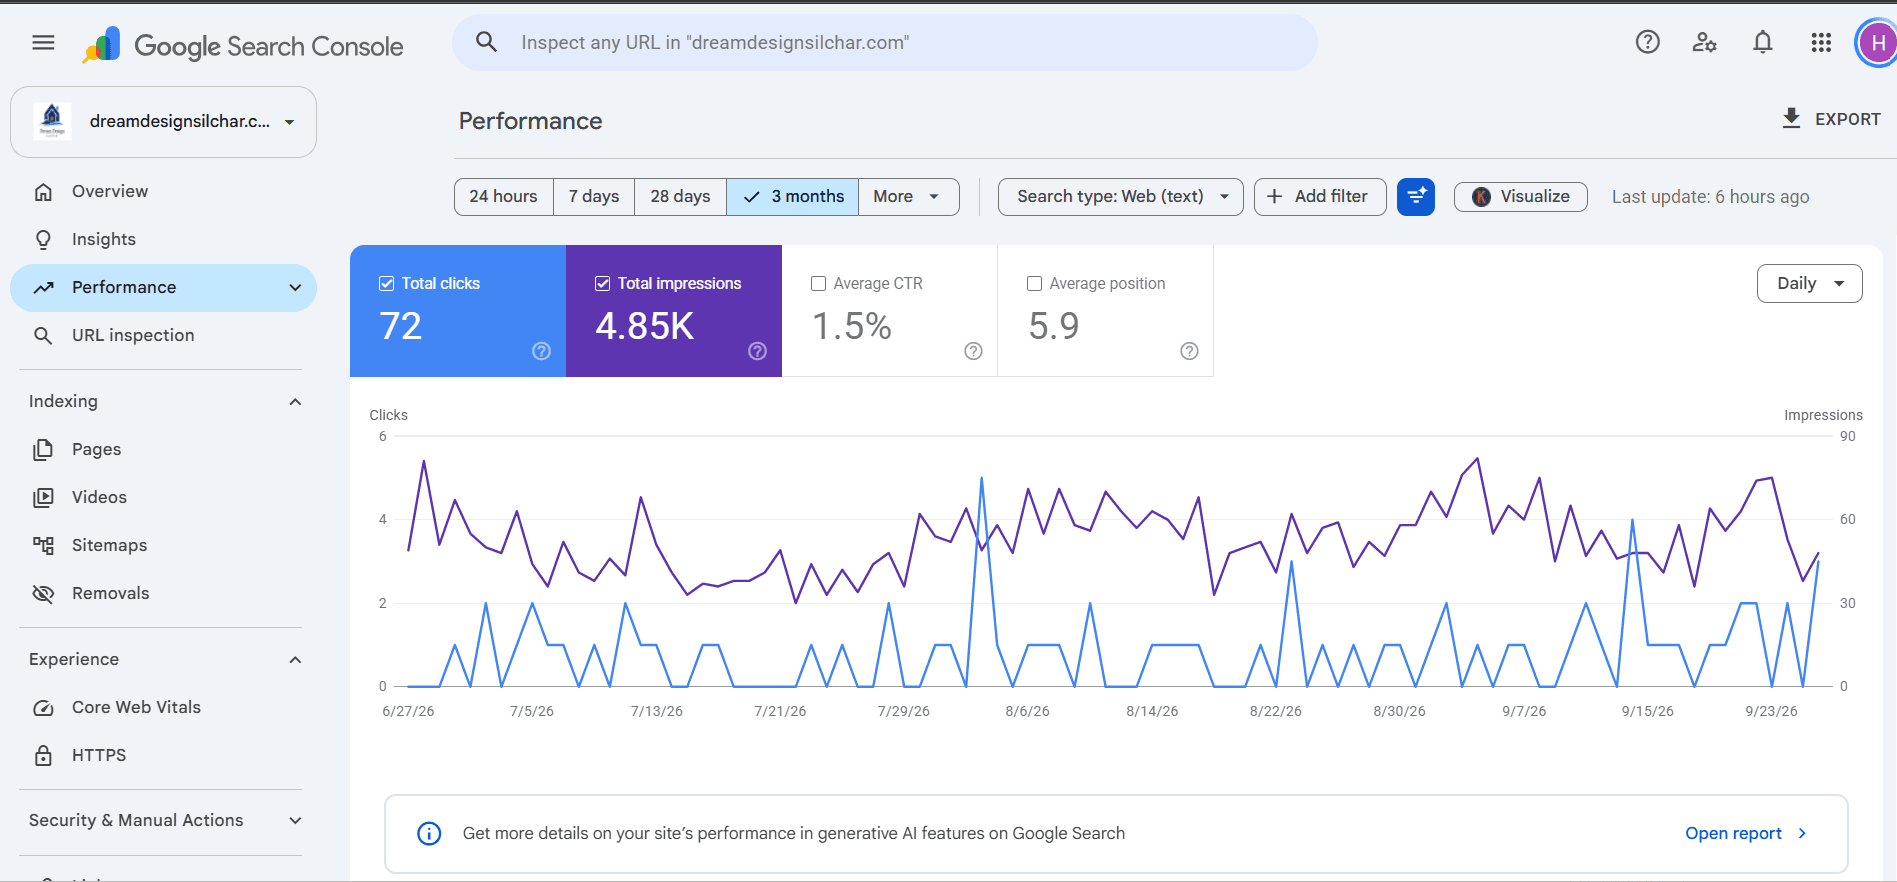This screenshot has width=1897, height=882.
Task: Click the Last update: 6 hours ago text
Action: tap(1711, 197)
